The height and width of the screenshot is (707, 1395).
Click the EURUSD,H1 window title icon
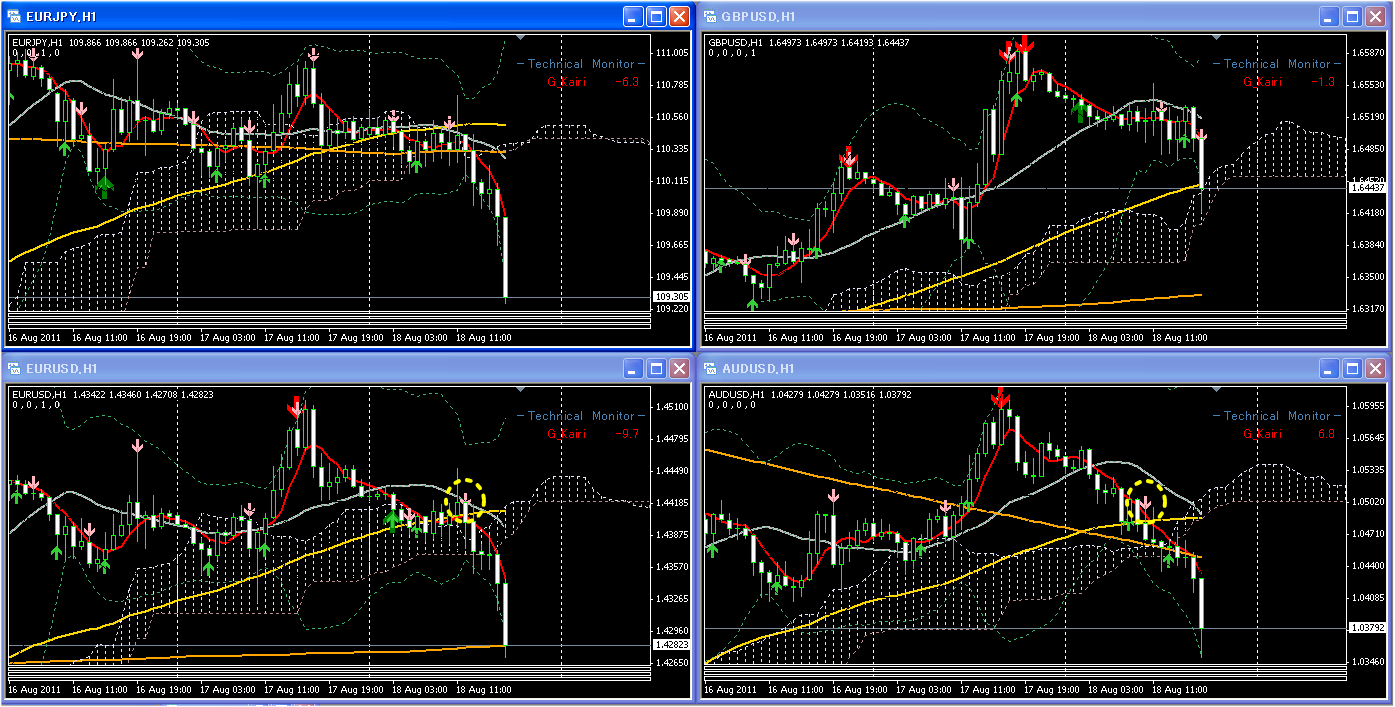click(15, 369)
